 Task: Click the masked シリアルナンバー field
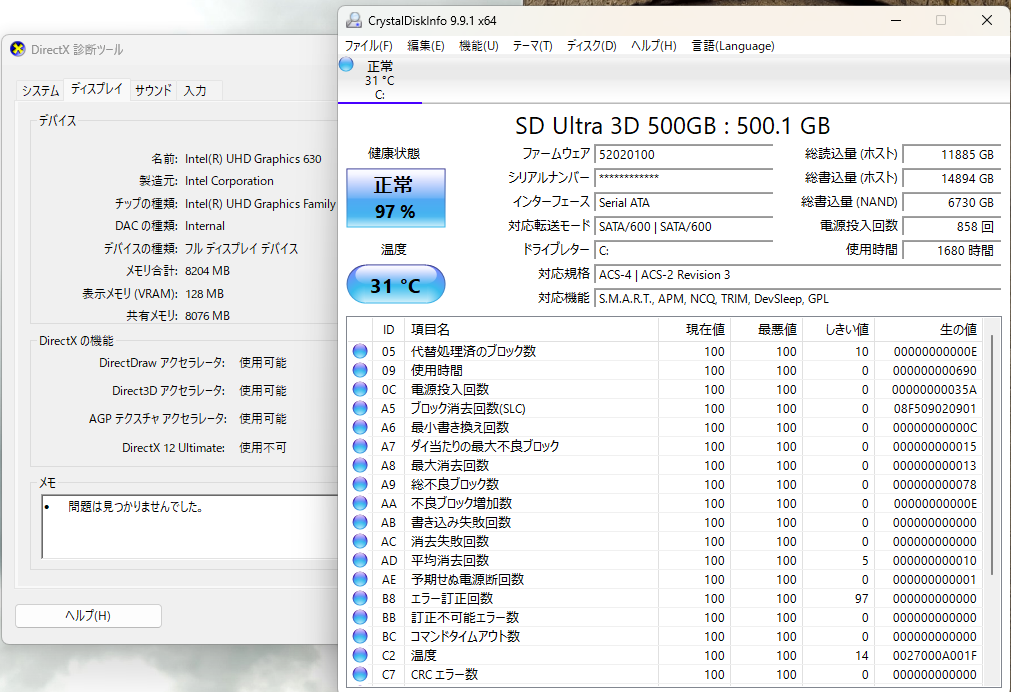click(683, 178)
